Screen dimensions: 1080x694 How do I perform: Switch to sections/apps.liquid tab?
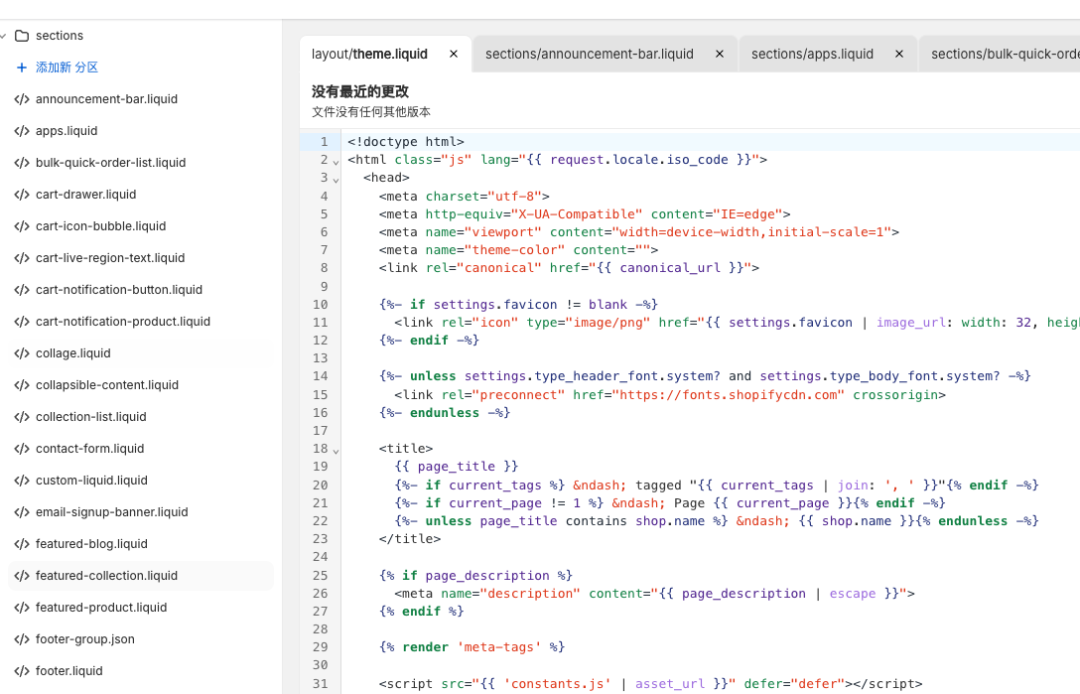click(812, 54)
